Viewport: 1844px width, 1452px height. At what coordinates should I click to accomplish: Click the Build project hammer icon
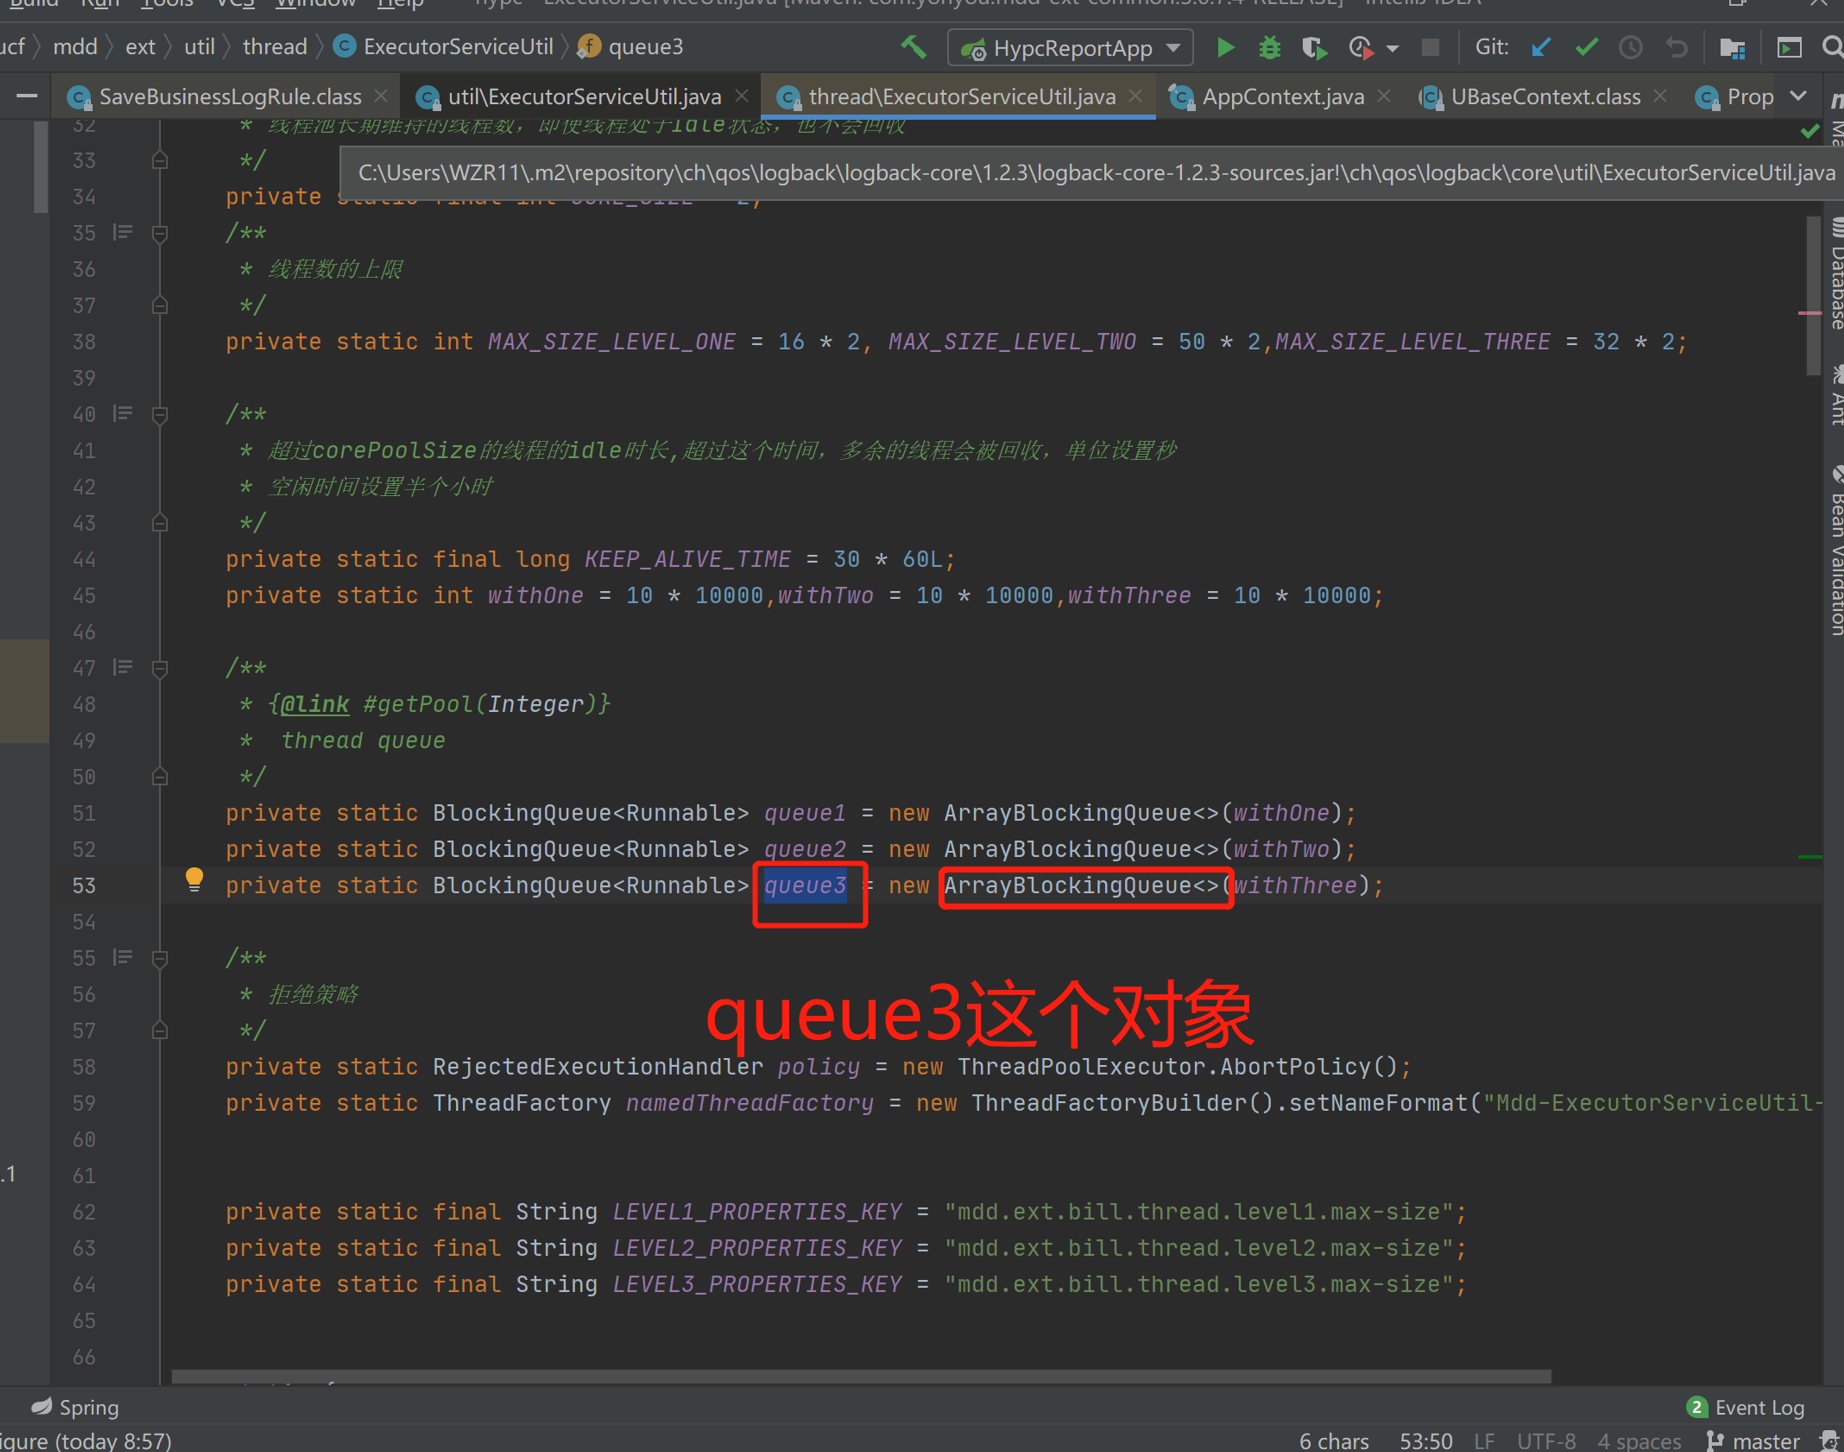[913, 47]
